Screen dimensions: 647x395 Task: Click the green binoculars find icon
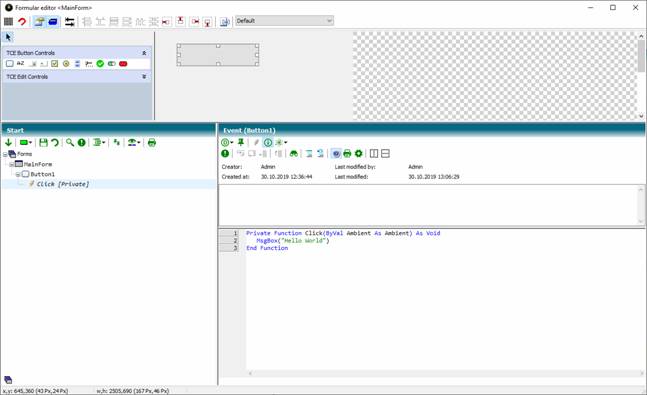pos(294,154)
